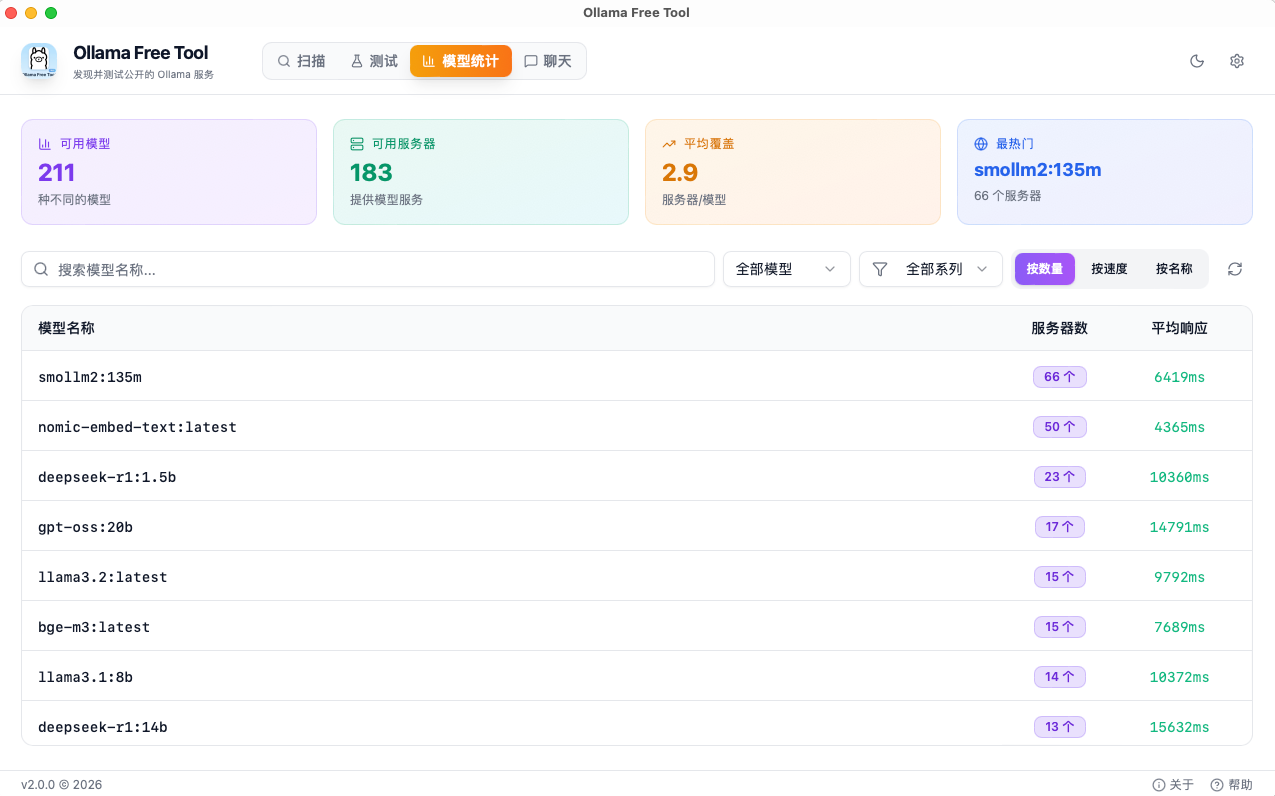
Task: Go to the 测试 tab
Action: click(373, 61)
